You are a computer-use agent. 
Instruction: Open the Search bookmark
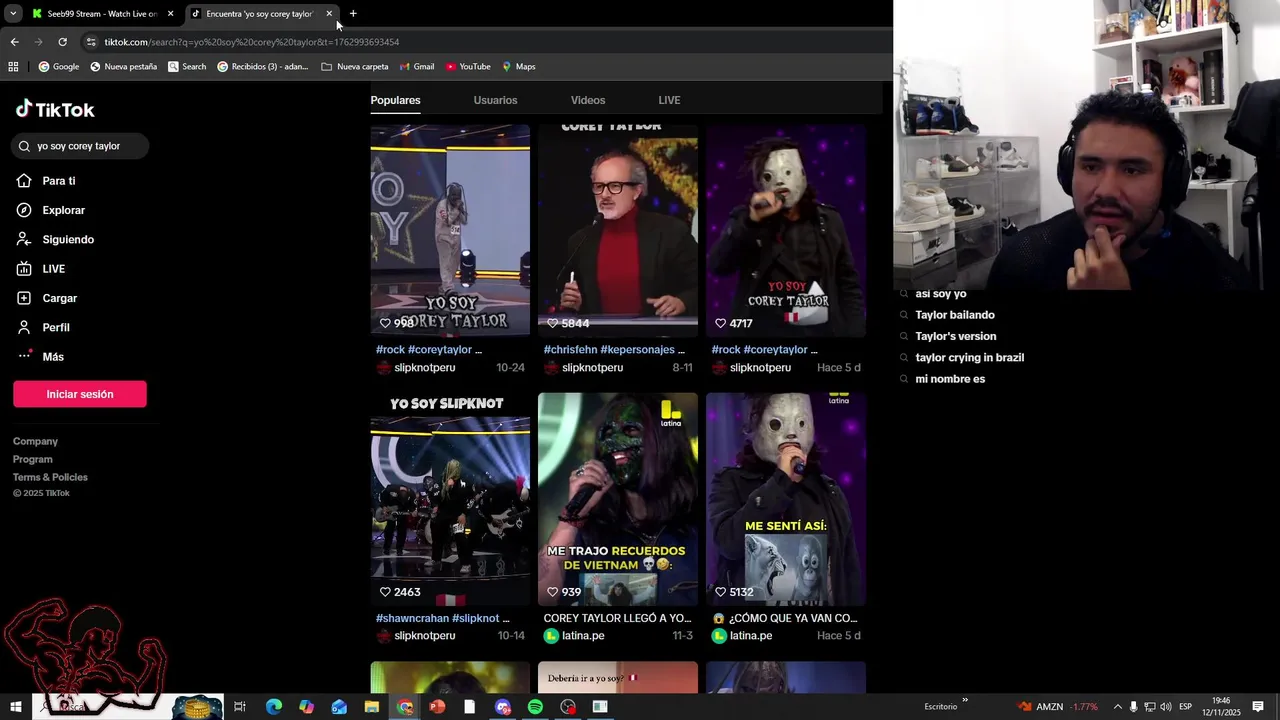[187, 67]
